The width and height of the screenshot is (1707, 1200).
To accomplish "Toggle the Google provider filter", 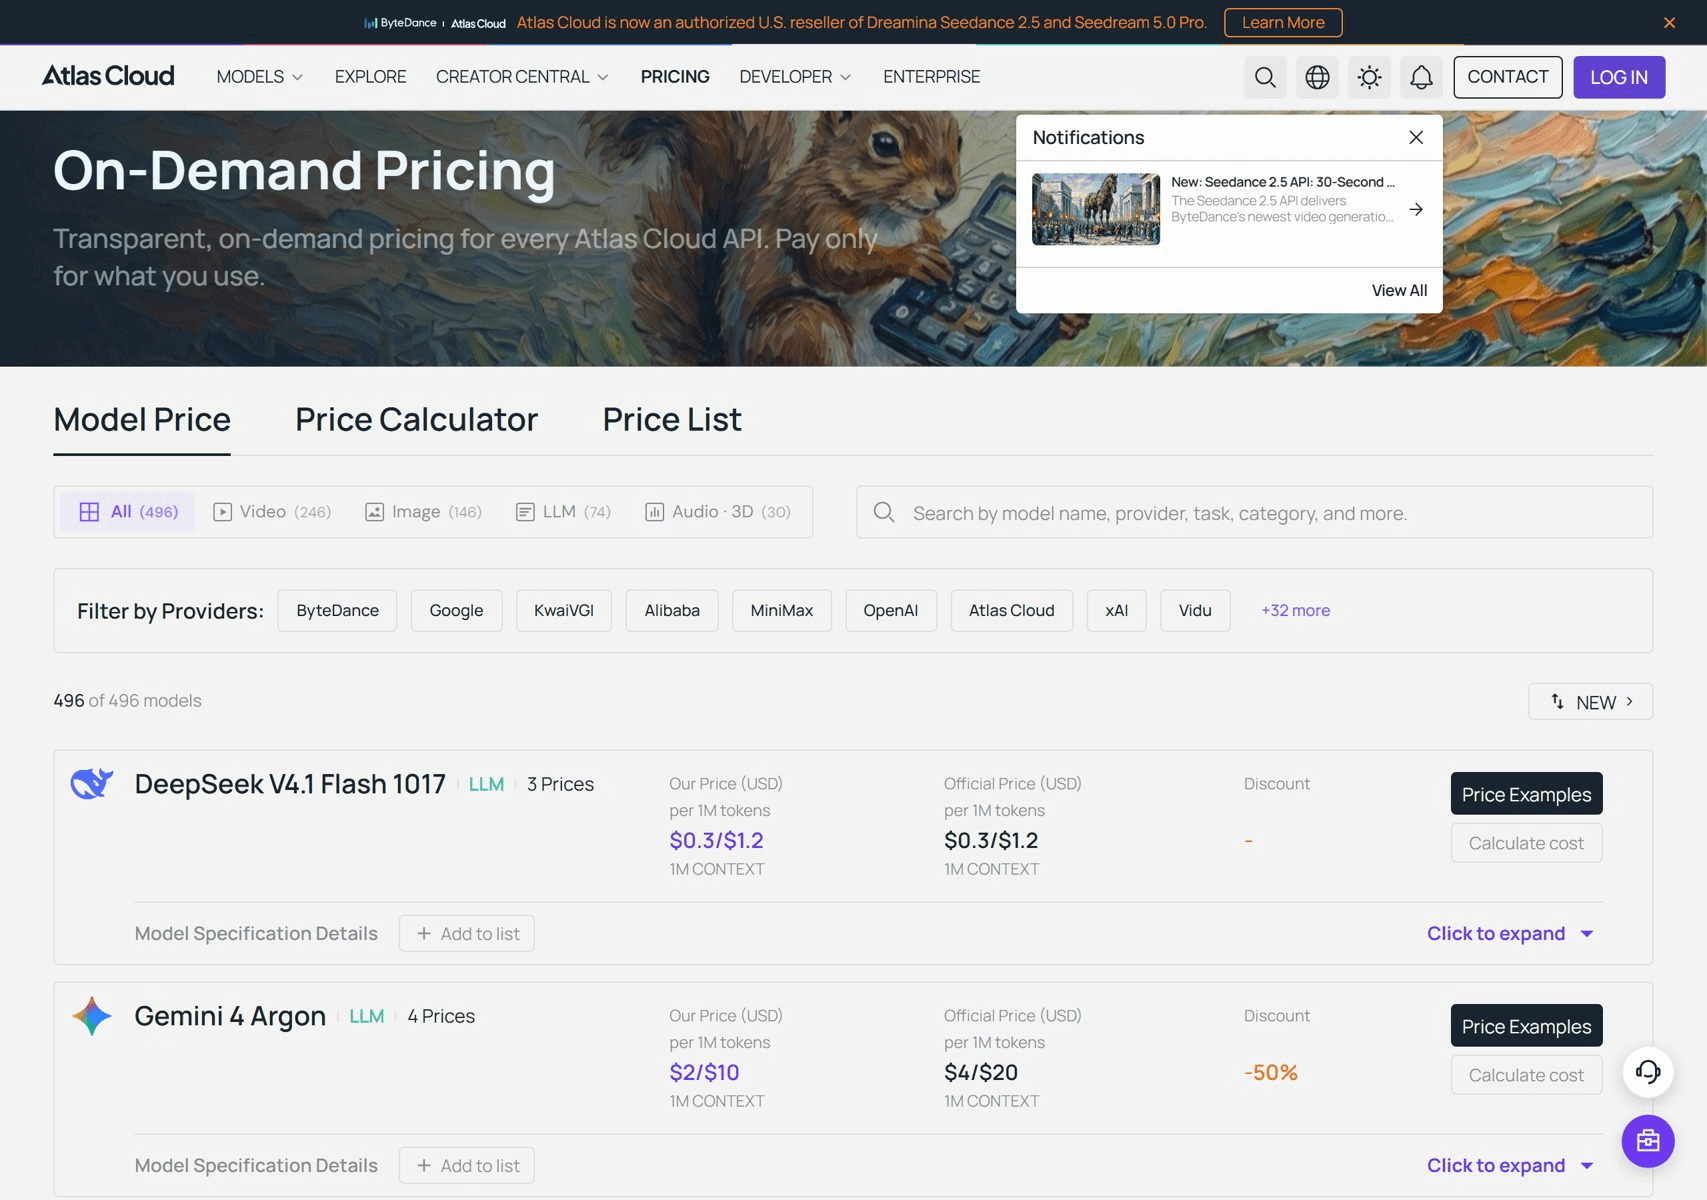I will click(456, 611).
